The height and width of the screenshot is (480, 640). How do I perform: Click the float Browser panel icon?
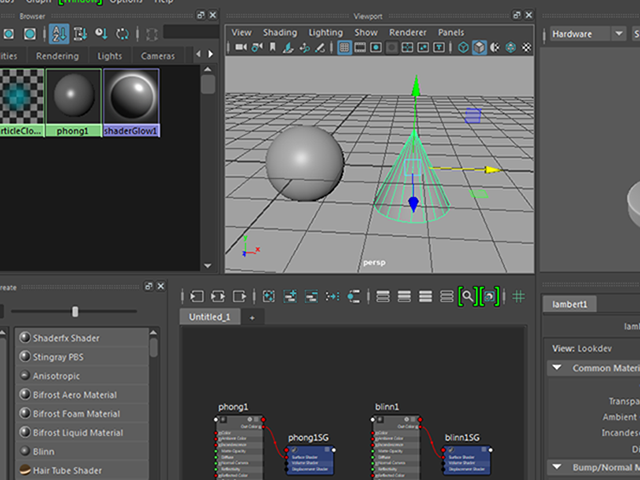(200, 15)
